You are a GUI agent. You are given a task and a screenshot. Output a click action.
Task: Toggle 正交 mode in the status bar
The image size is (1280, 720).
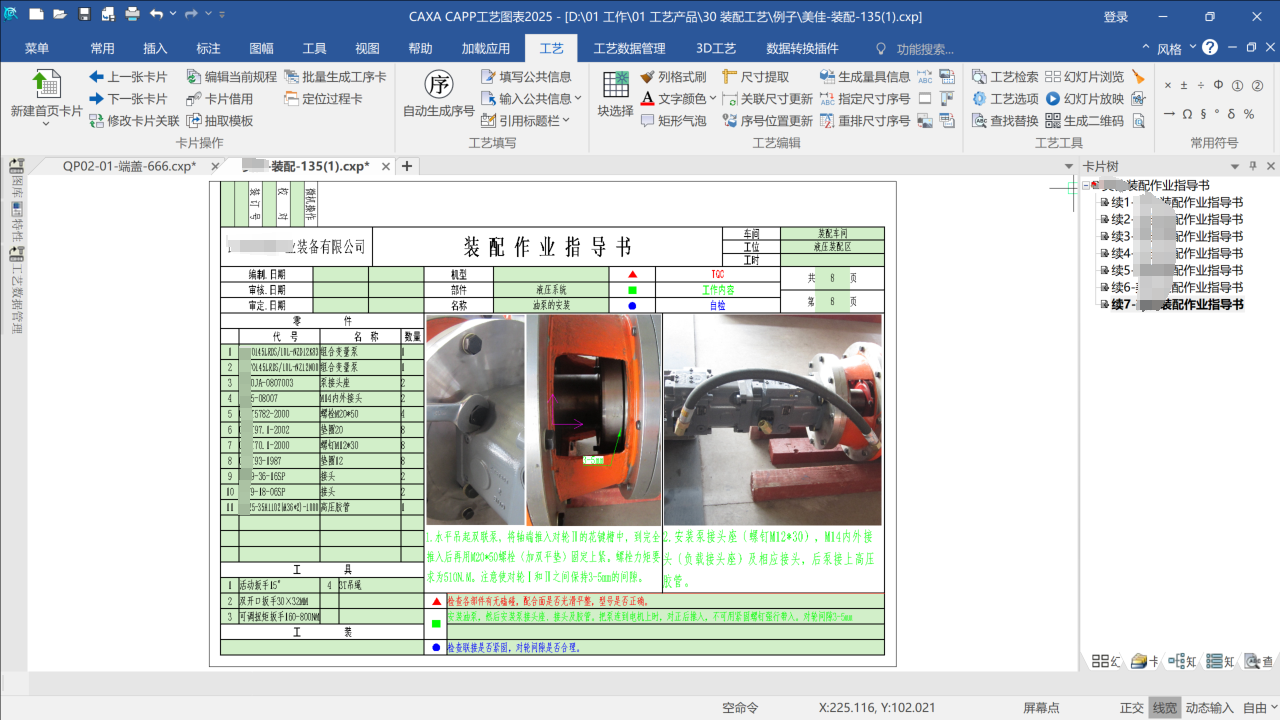(1131, 707)
